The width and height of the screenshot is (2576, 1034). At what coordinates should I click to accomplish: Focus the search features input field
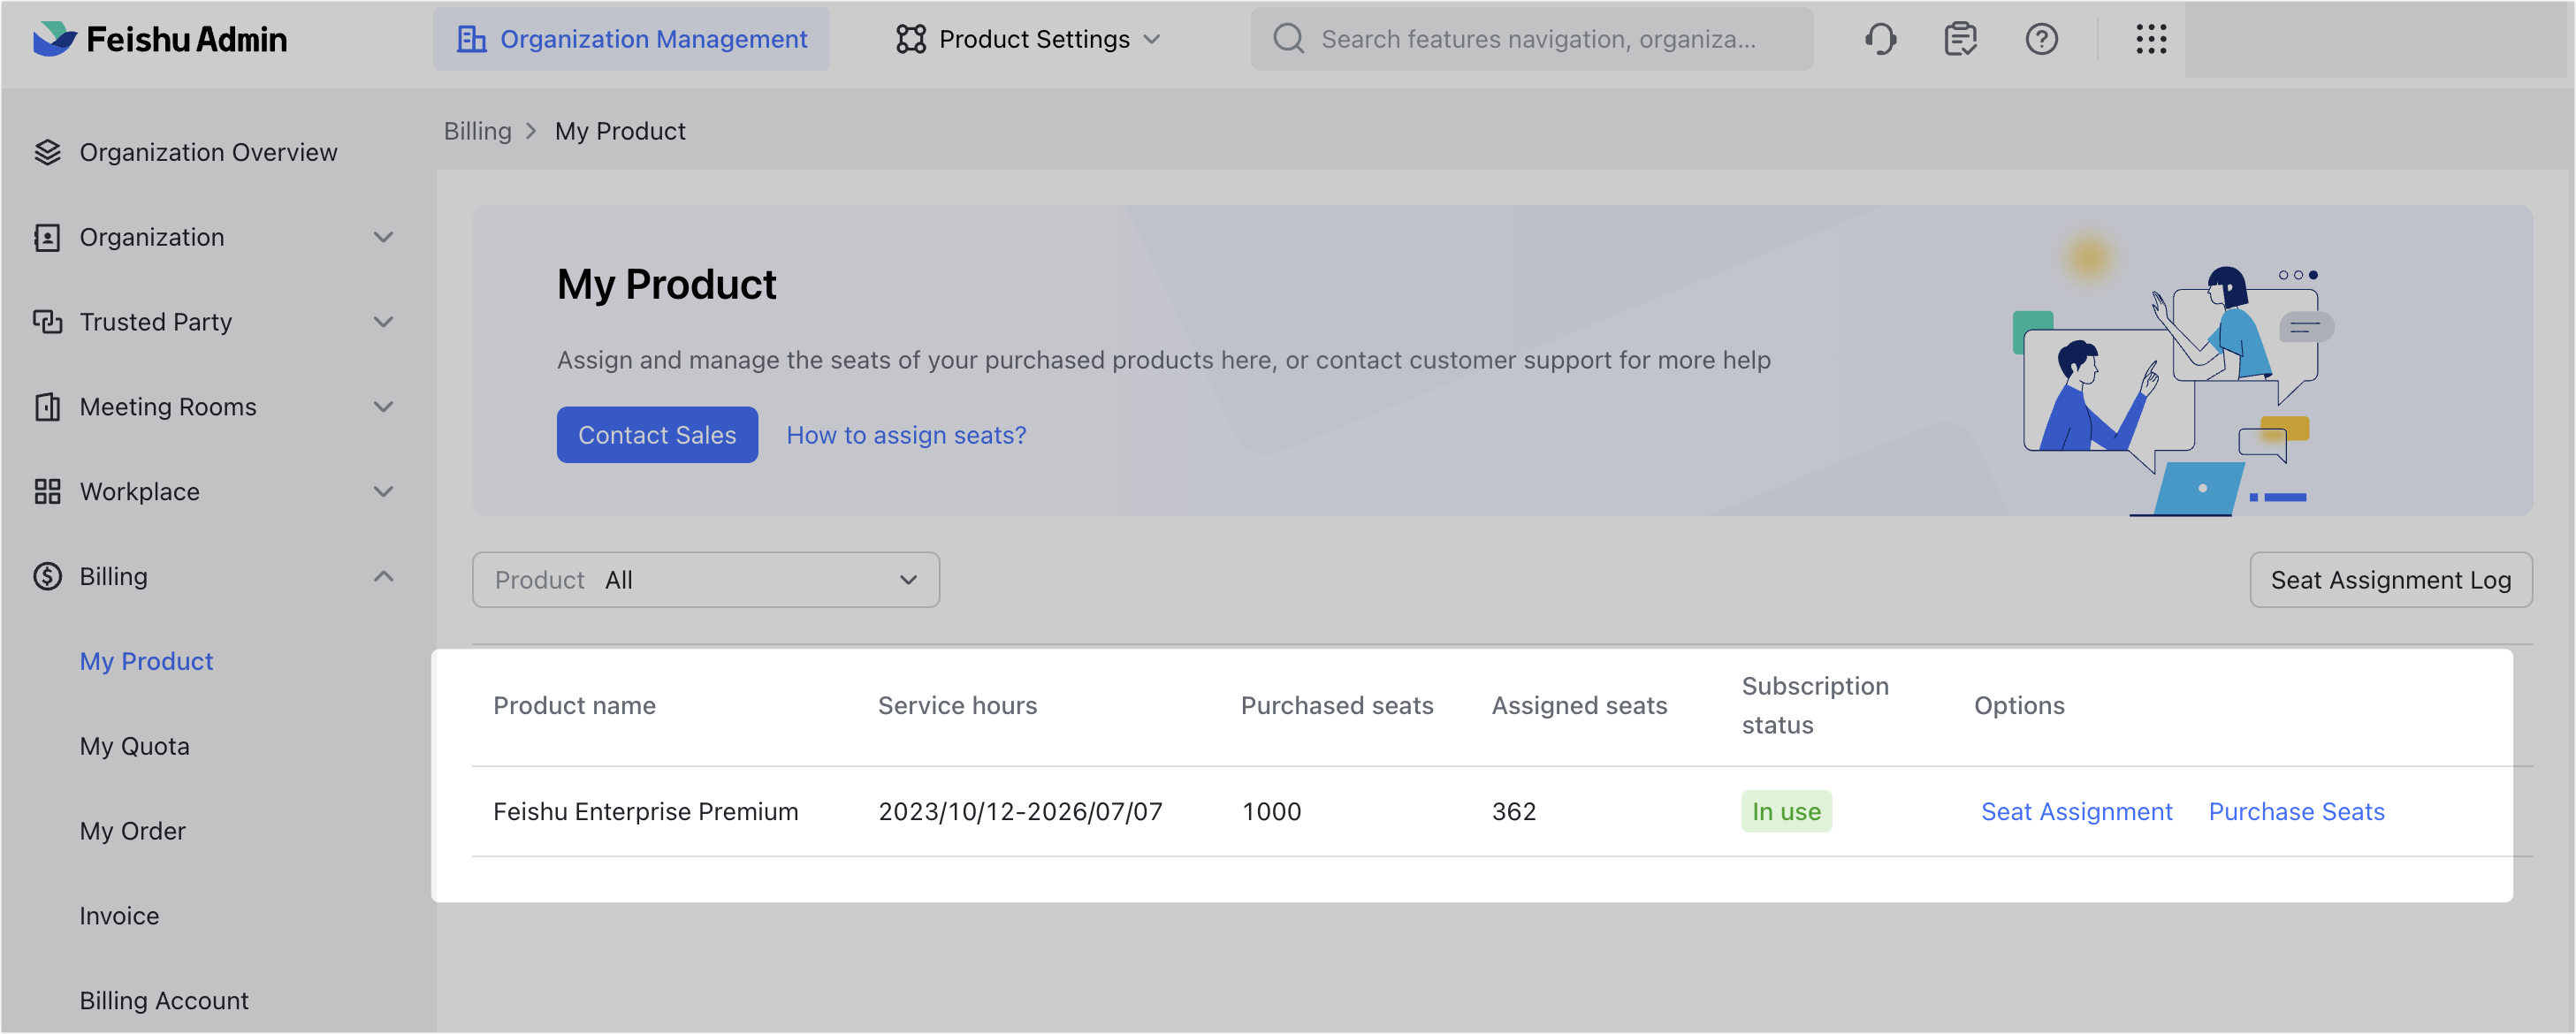pos(1538,39)
